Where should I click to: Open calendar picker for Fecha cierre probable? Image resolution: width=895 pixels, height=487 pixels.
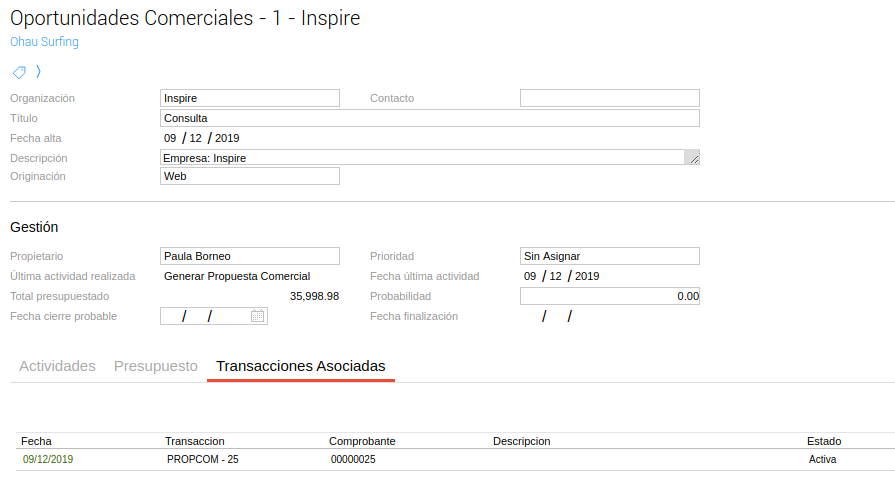(258, 316)
